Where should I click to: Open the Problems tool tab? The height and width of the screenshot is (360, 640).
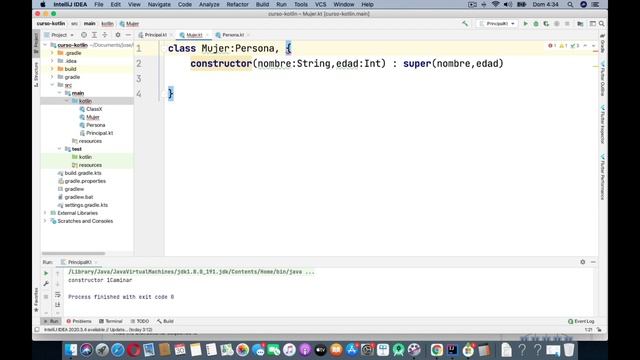[79, 321]
